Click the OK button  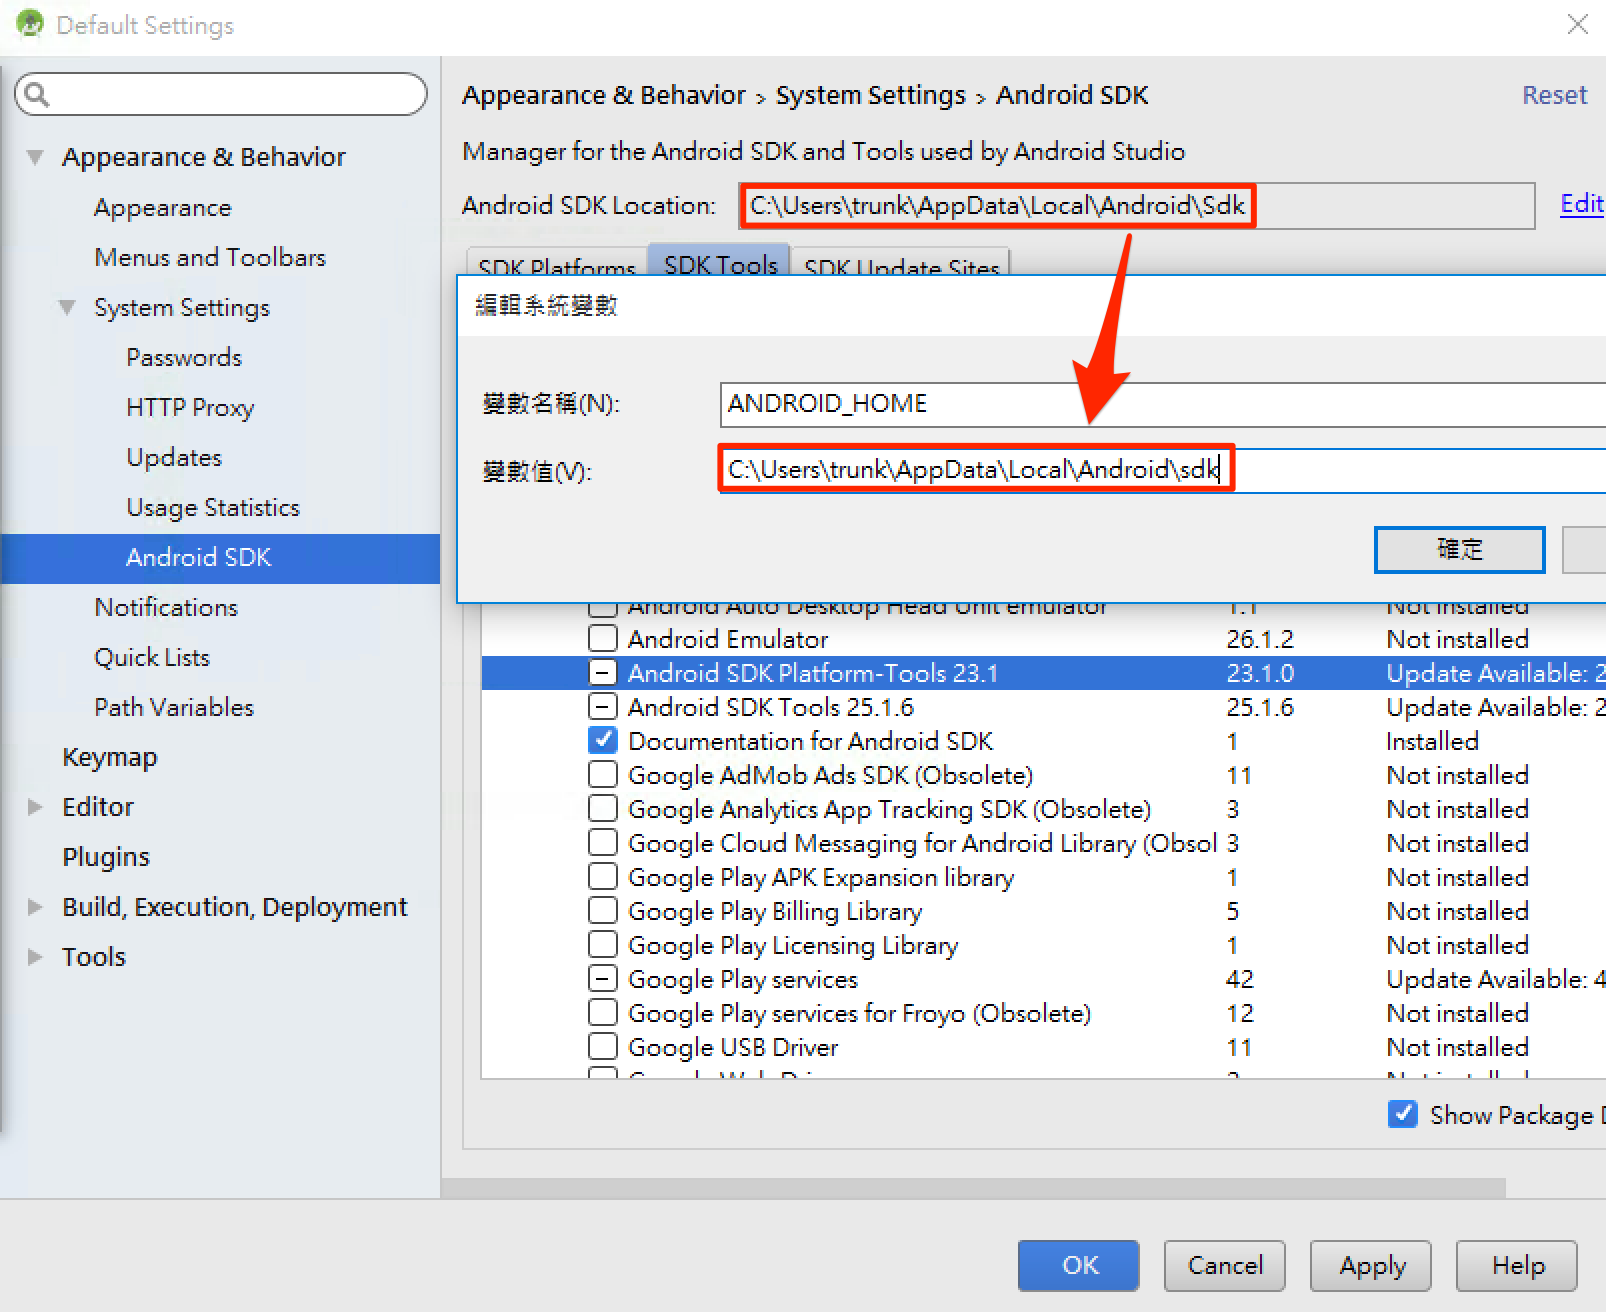[x=1078, y=1266]
